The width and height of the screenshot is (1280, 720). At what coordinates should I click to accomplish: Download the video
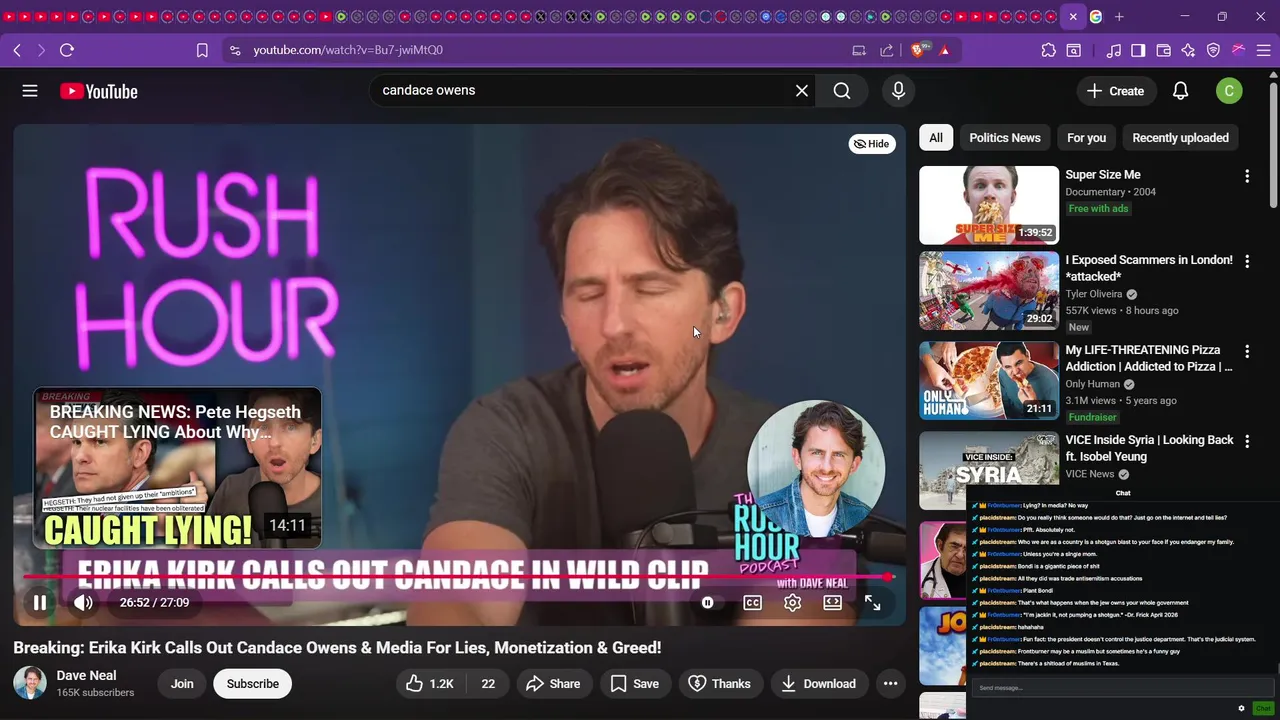click(x=818, y=684)
